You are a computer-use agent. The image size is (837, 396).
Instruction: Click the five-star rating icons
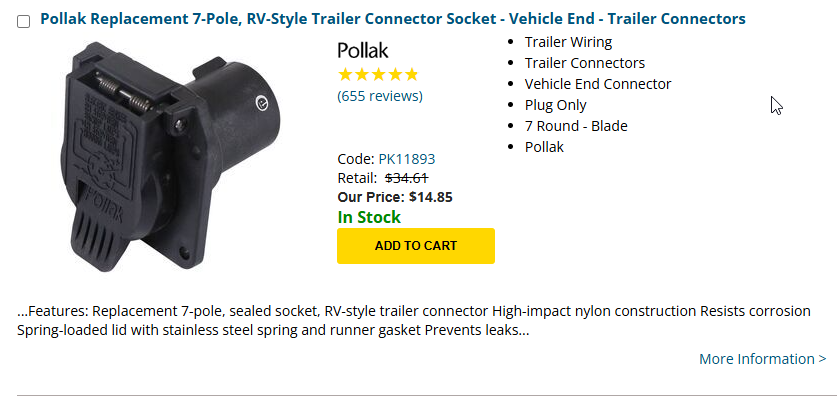[x=378, y=75]
